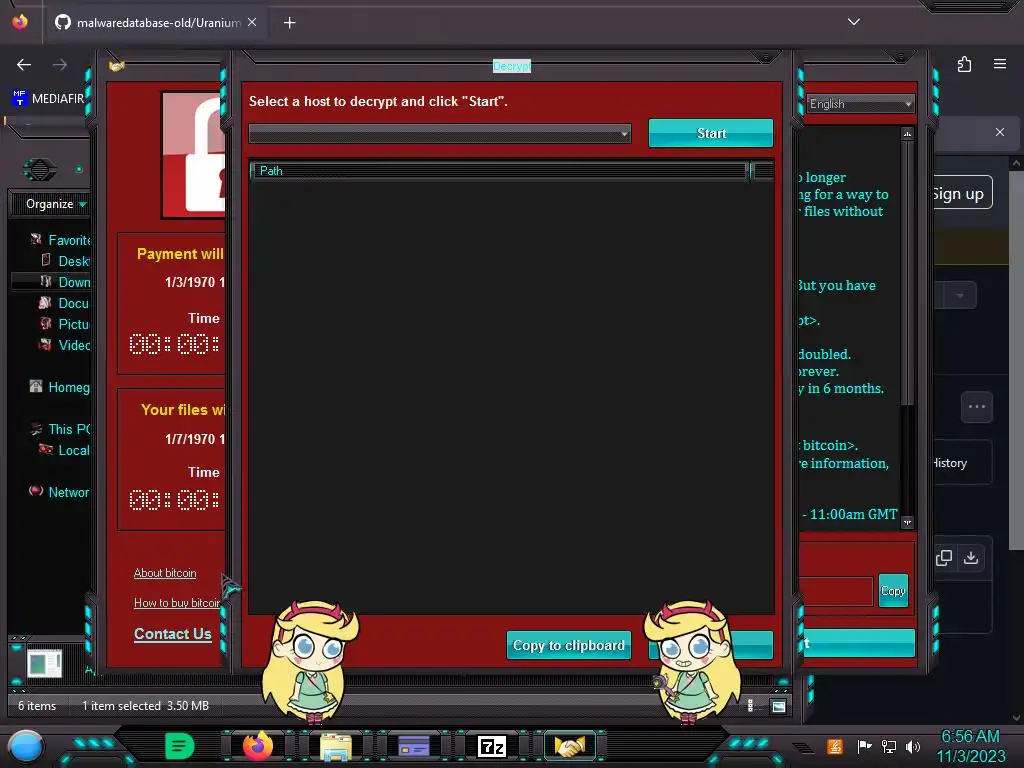Click the Path column header
The height and width of the screenshot is (768, 1024).
(499, 171)
